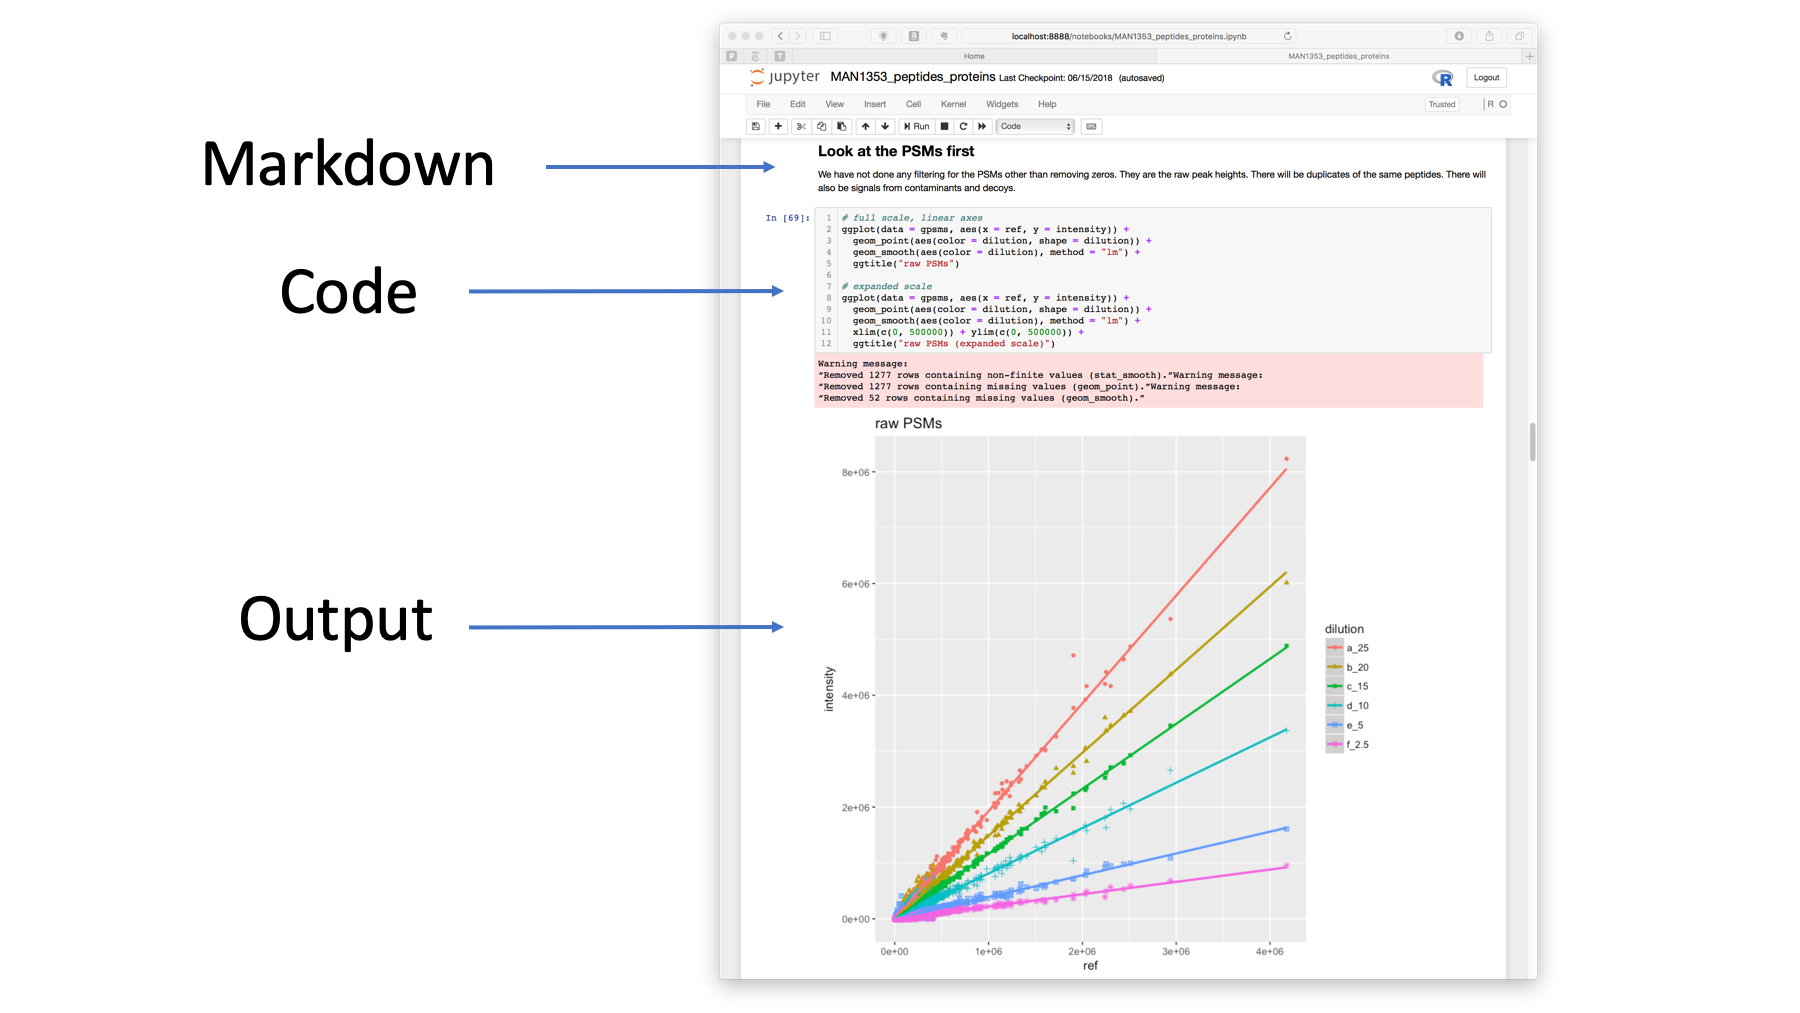Show all tabs overview icon

tap(1519, 36)
